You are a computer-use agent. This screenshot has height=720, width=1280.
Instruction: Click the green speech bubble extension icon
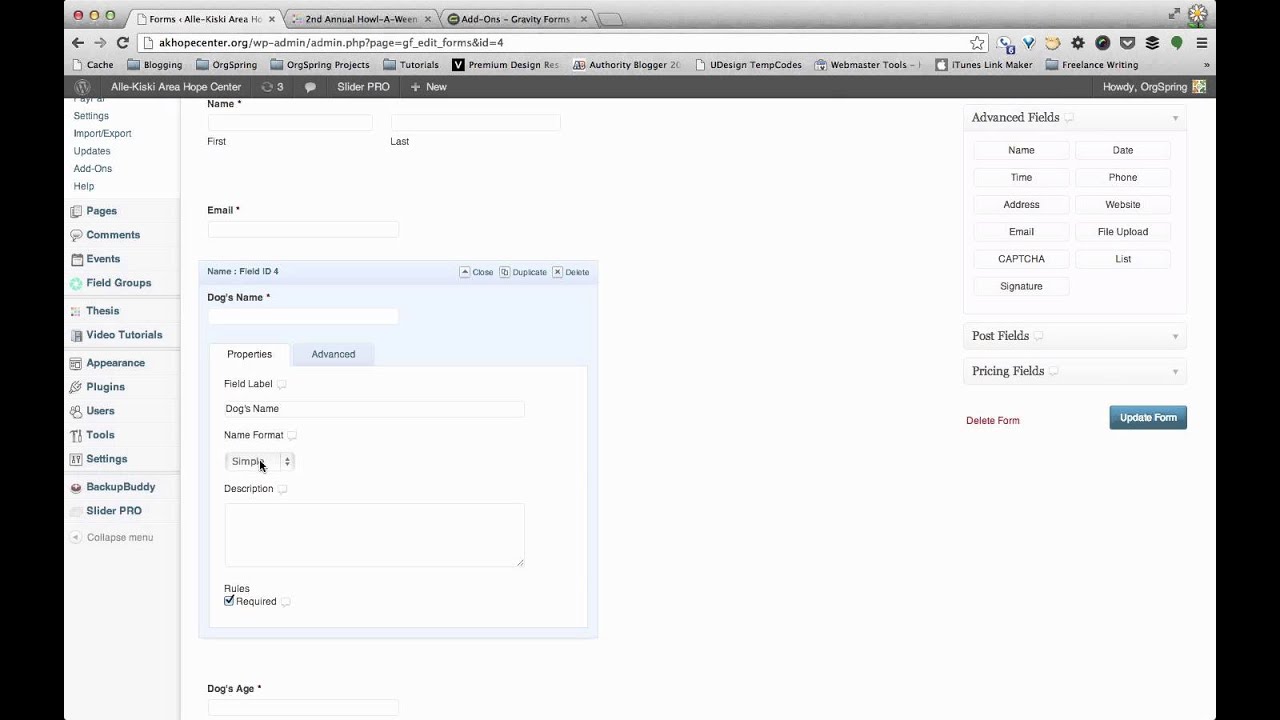[x=1177, y=43]
